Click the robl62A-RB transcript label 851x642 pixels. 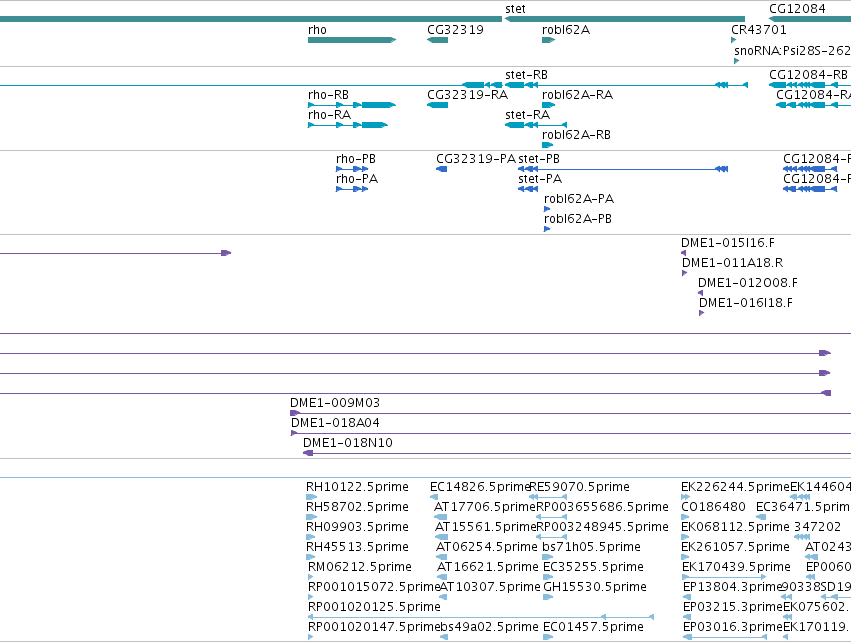(x=576, y=135)
